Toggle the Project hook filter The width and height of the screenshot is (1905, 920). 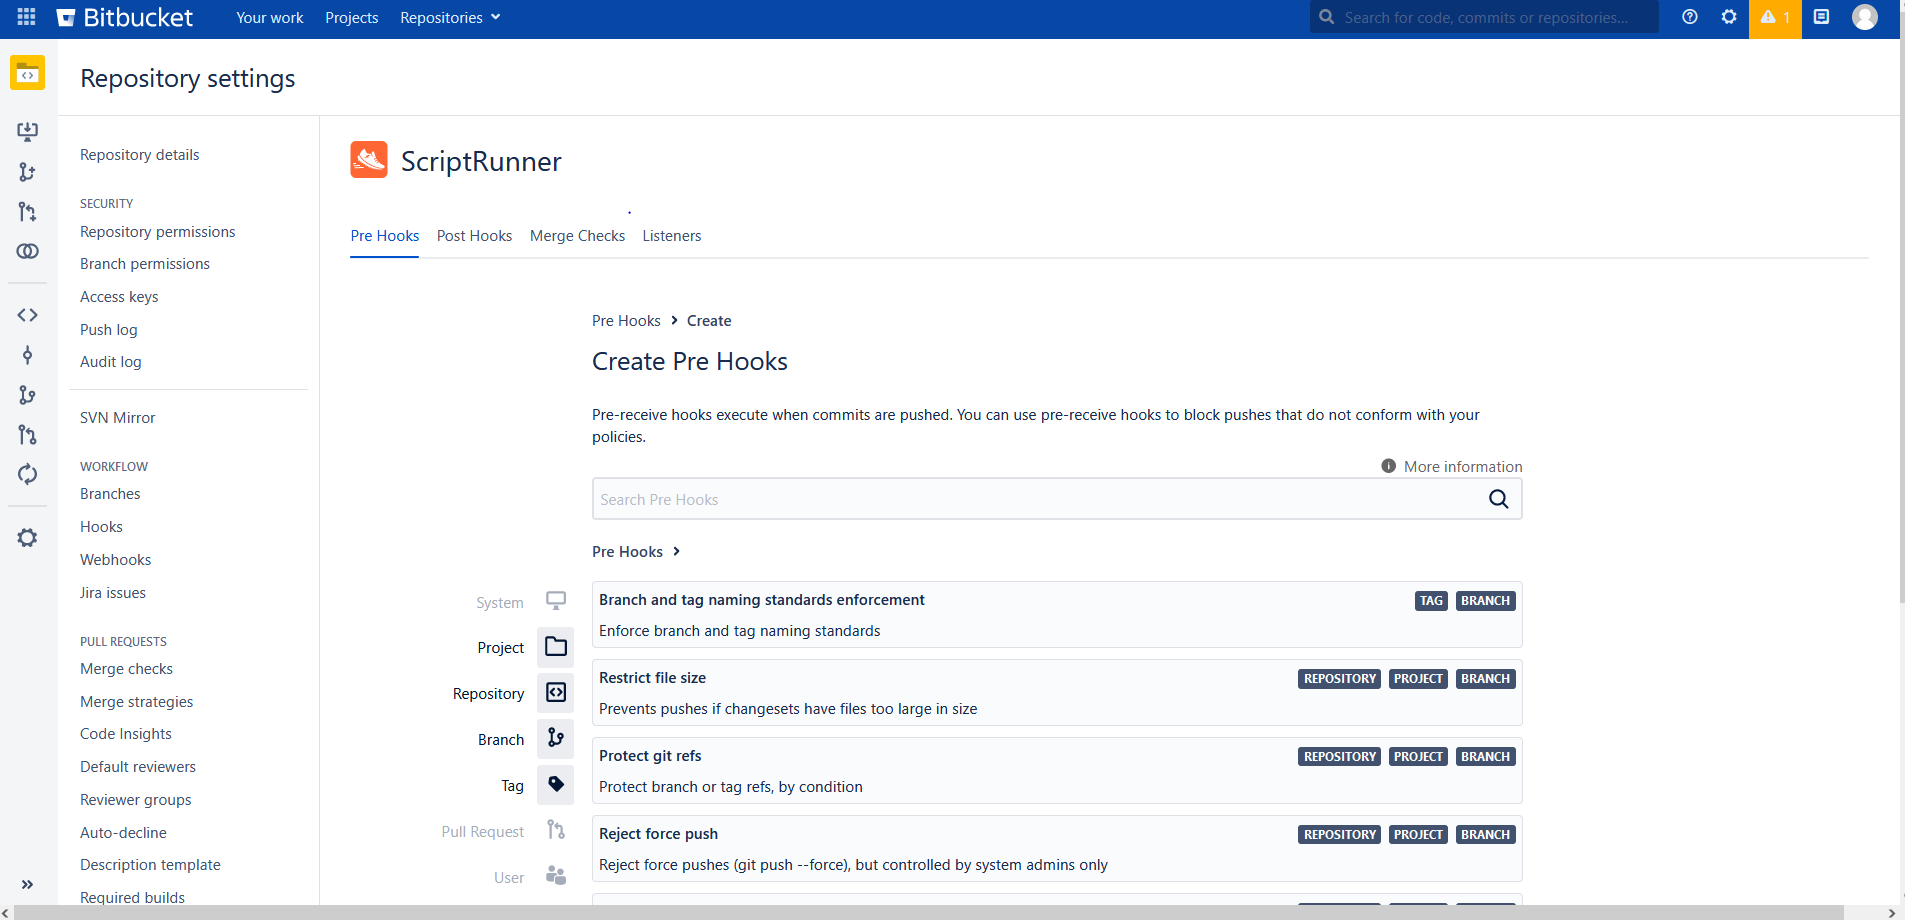click(555, 647)
